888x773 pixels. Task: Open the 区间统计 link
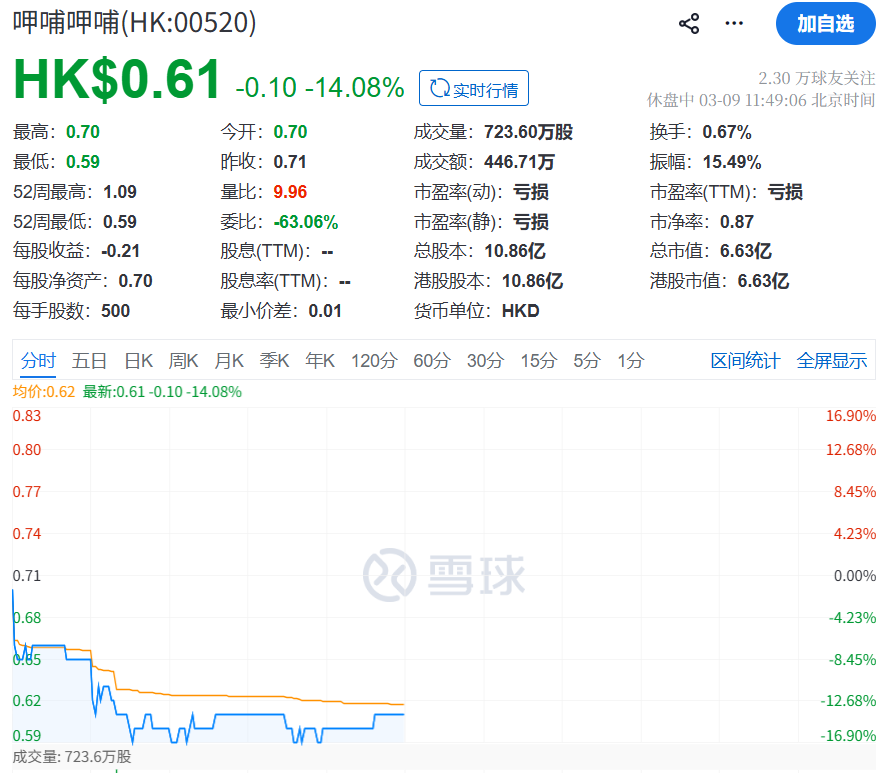[x=745, y=361]
